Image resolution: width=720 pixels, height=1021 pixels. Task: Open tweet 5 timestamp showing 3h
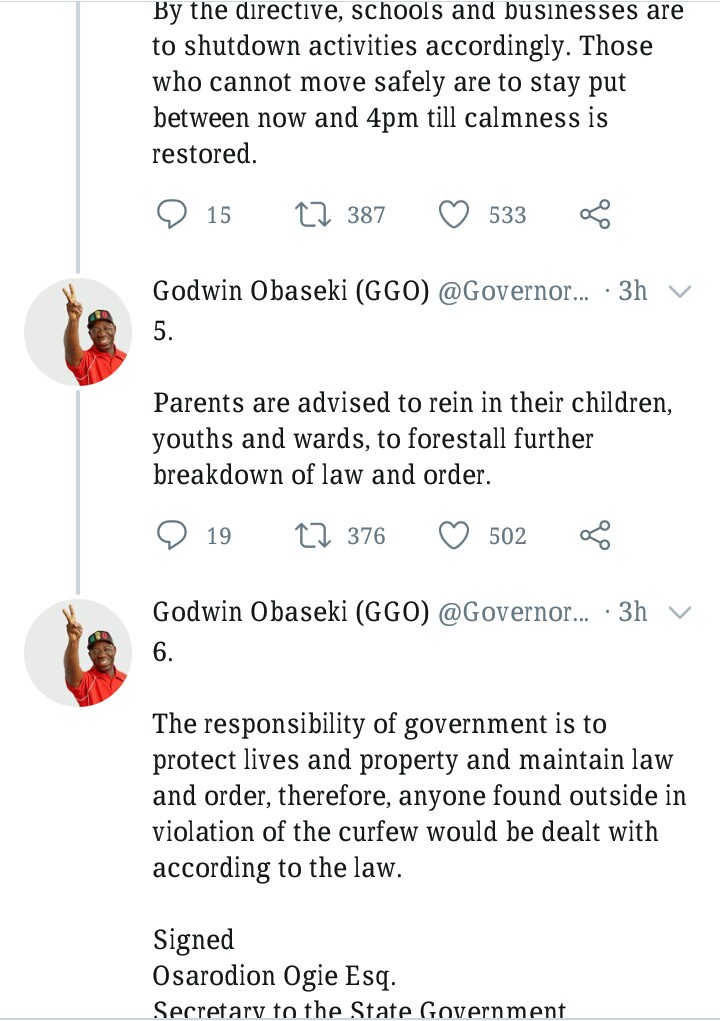[x=632, y=291]
